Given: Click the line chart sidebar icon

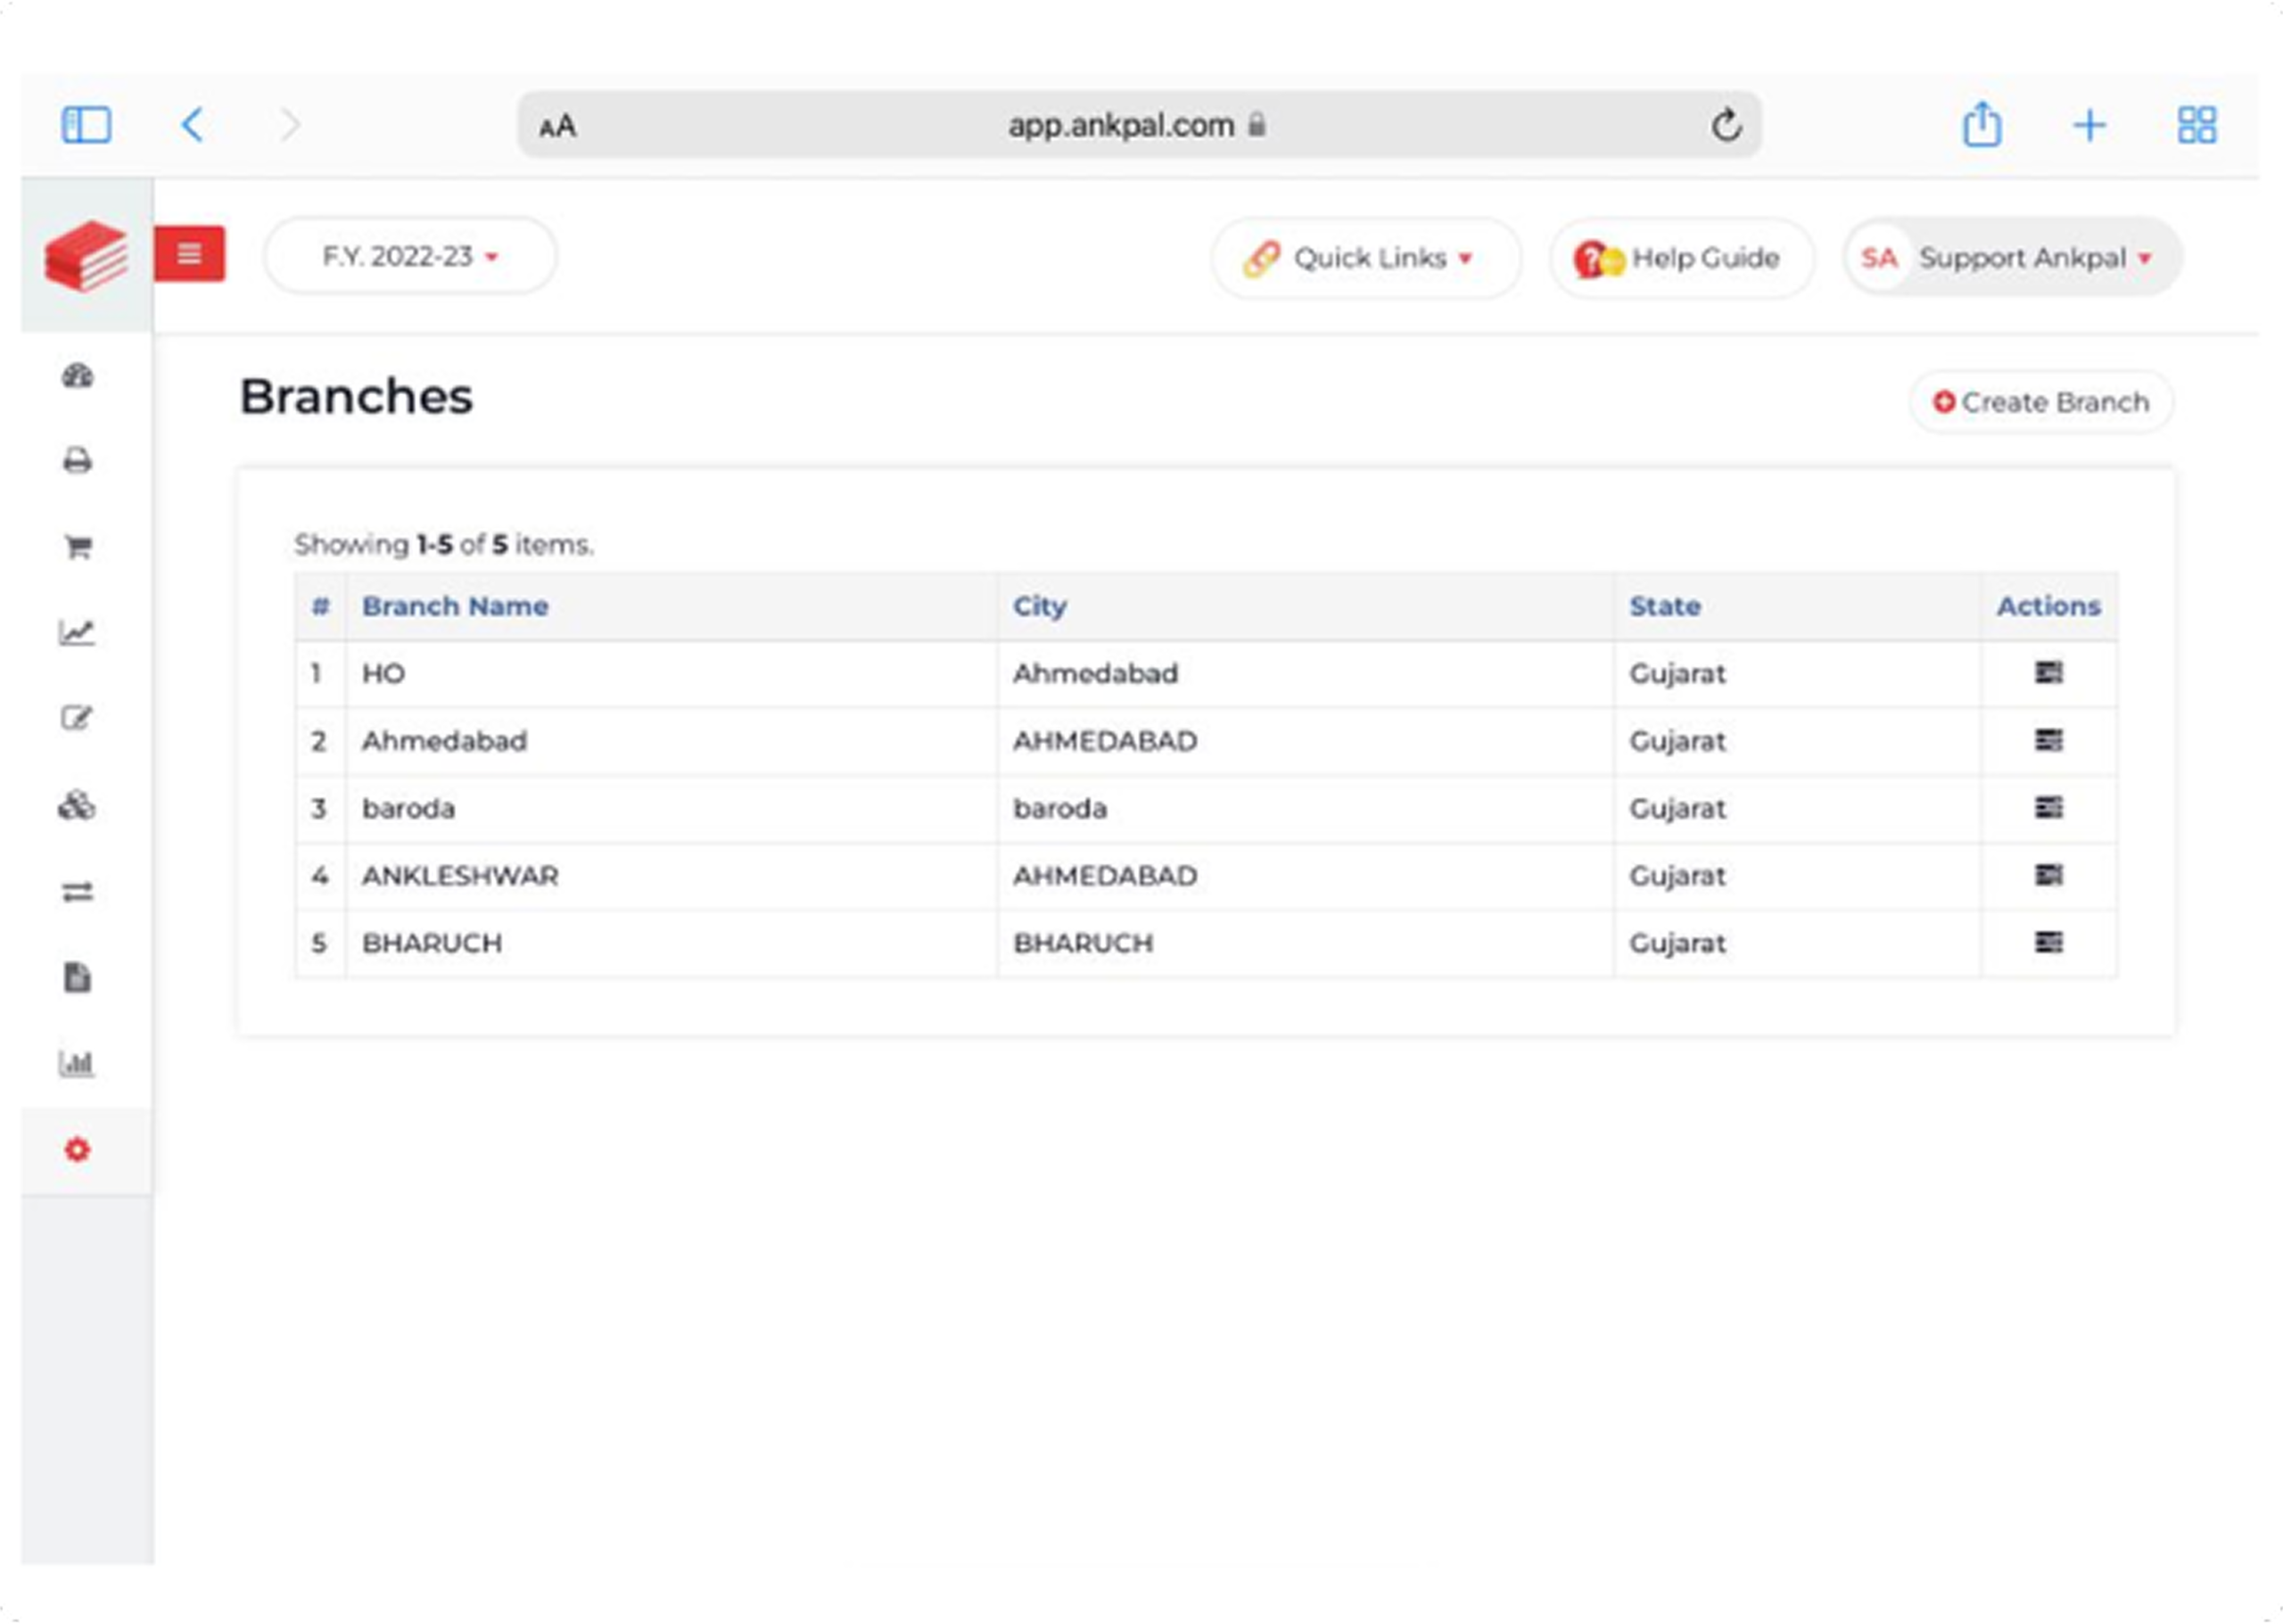Looking at the screenshot, I should [x=77, y=632].
